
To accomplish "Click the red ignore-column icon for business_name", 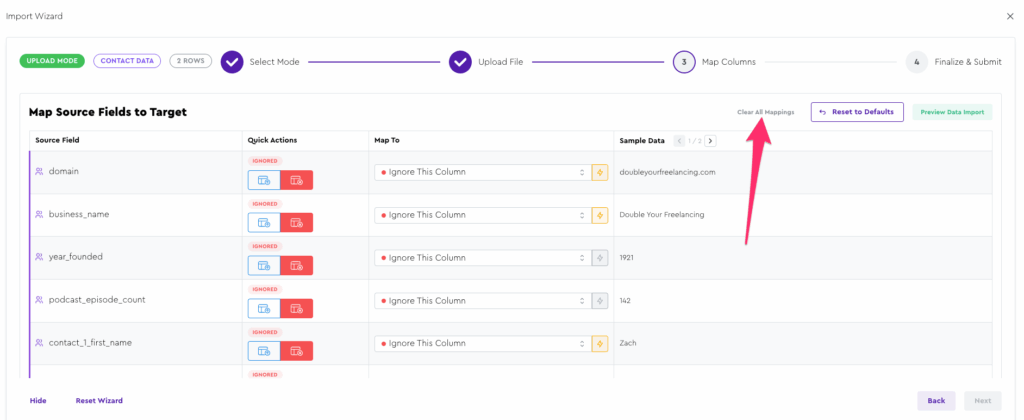I will point(296,223).
